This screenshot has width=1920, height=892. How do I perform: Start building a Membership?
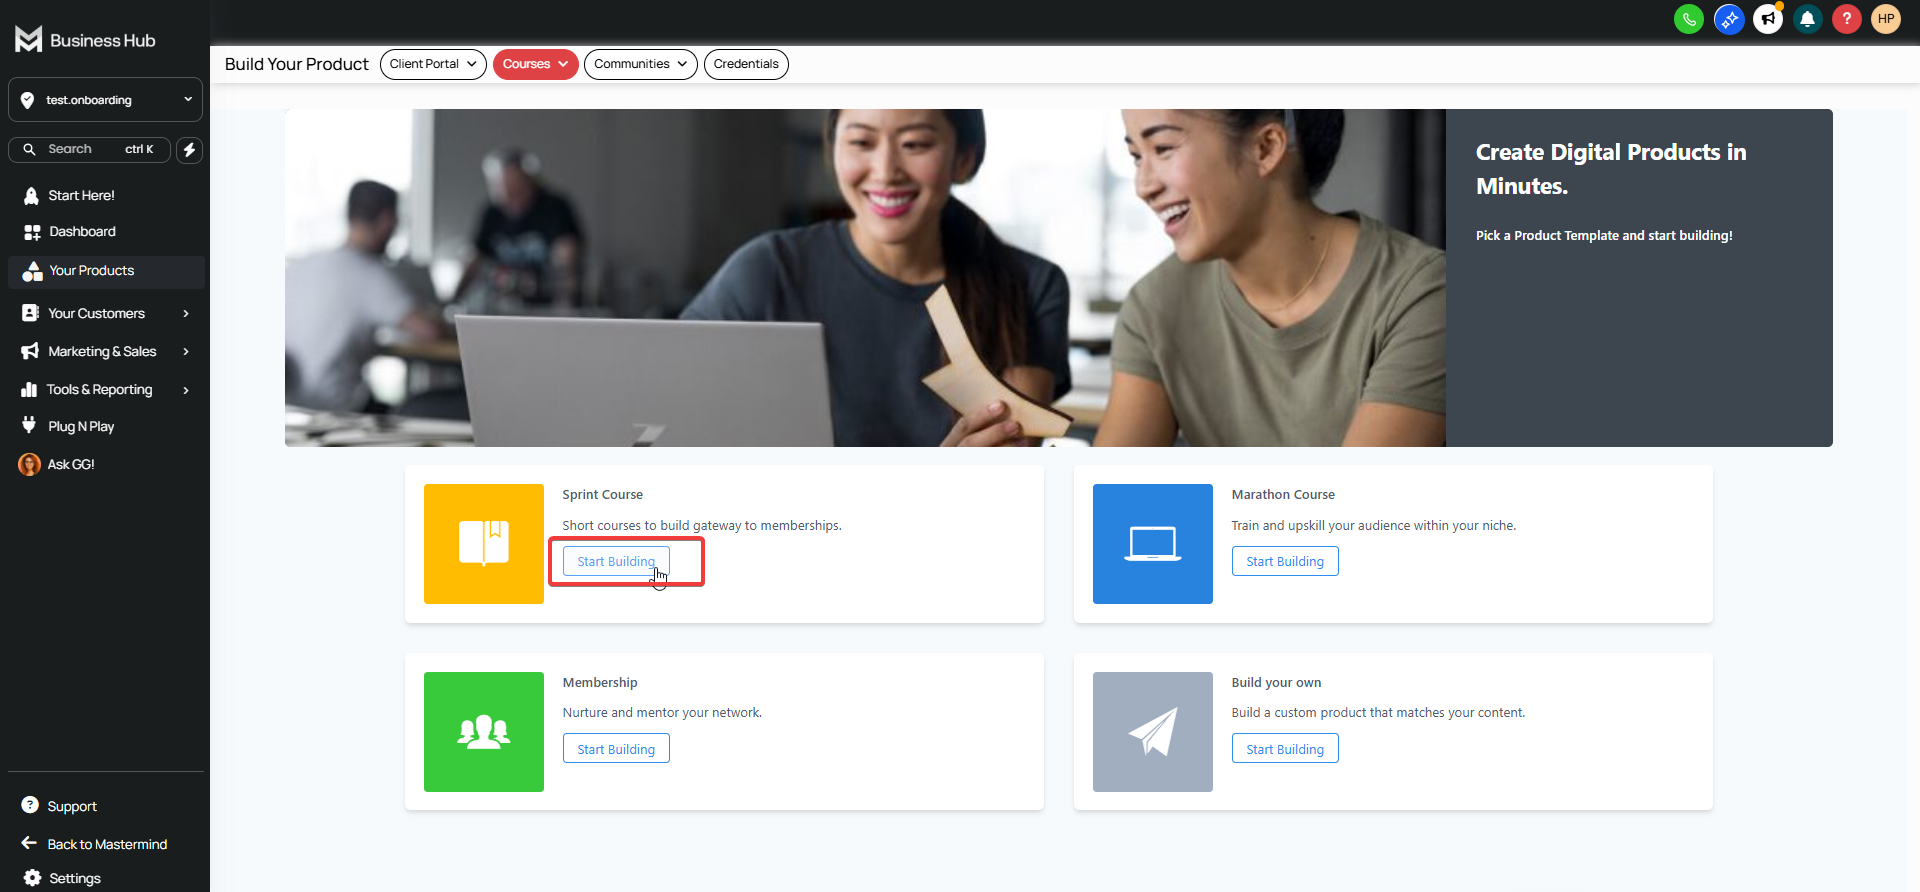(616, 749)
